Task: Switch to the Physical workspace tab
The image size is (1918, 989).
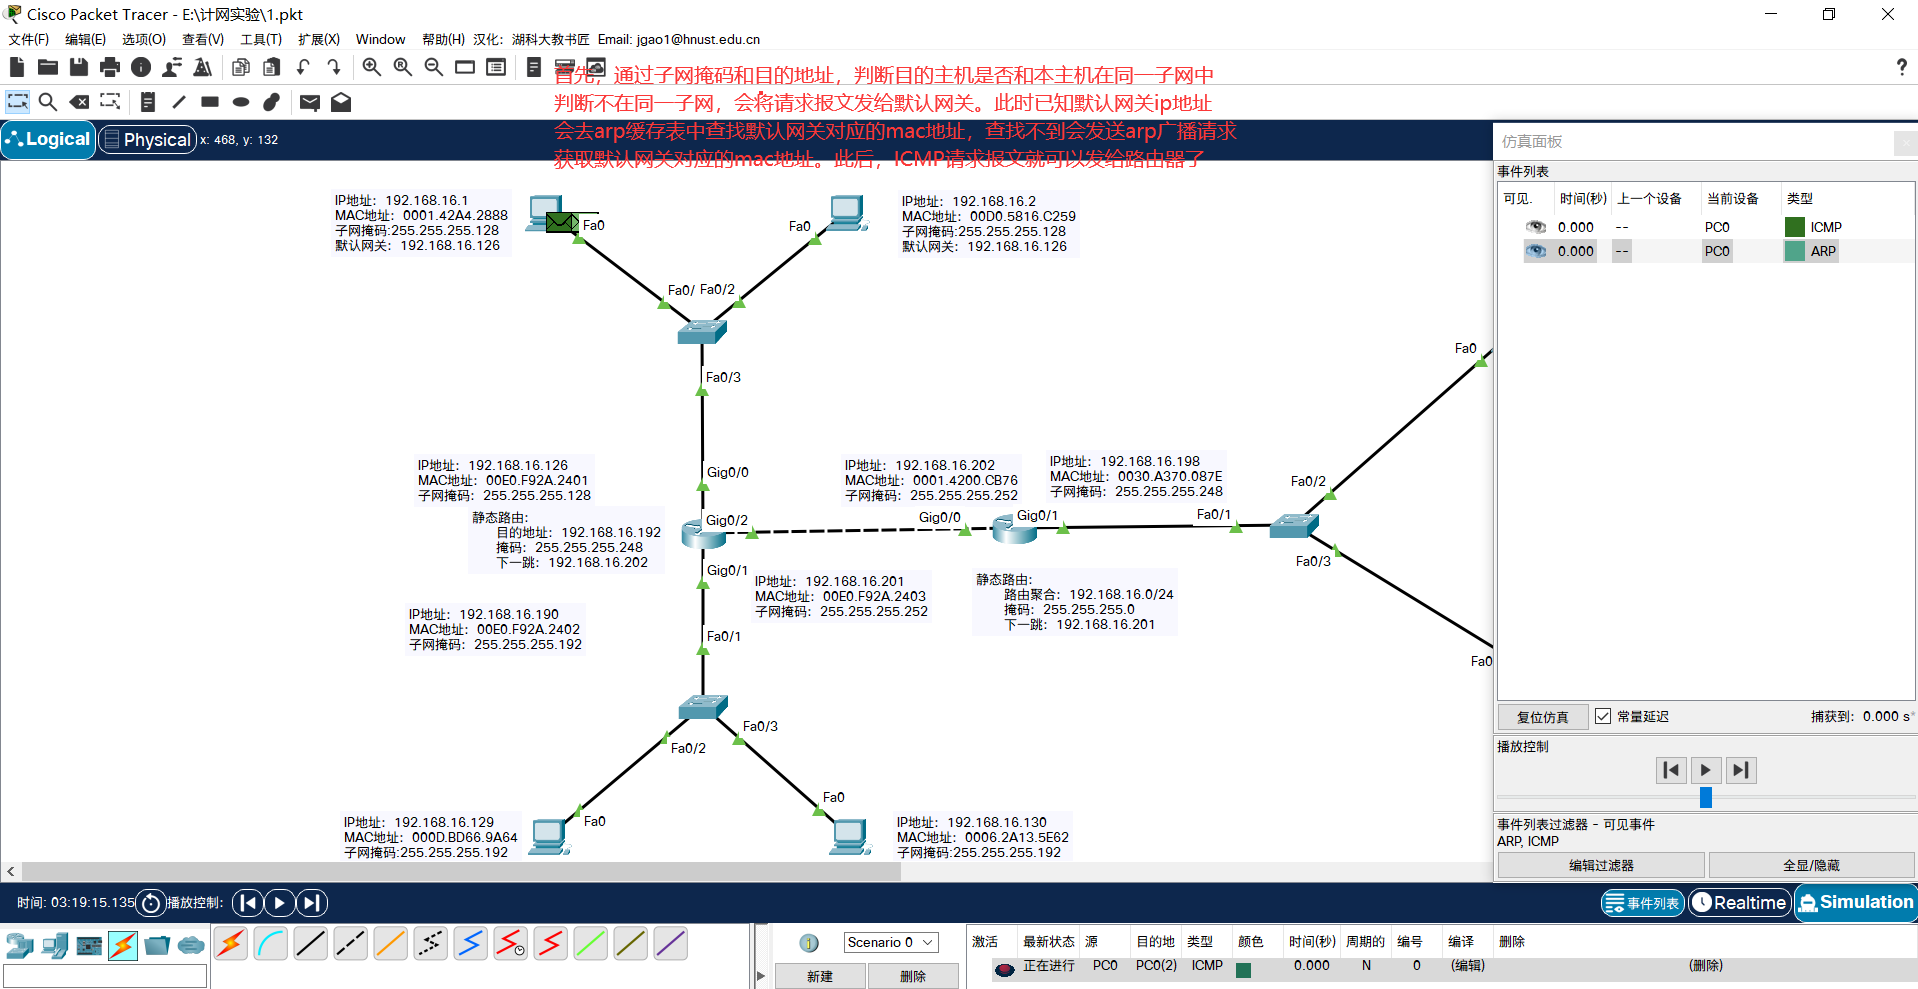Action: (x=147, y=139)
